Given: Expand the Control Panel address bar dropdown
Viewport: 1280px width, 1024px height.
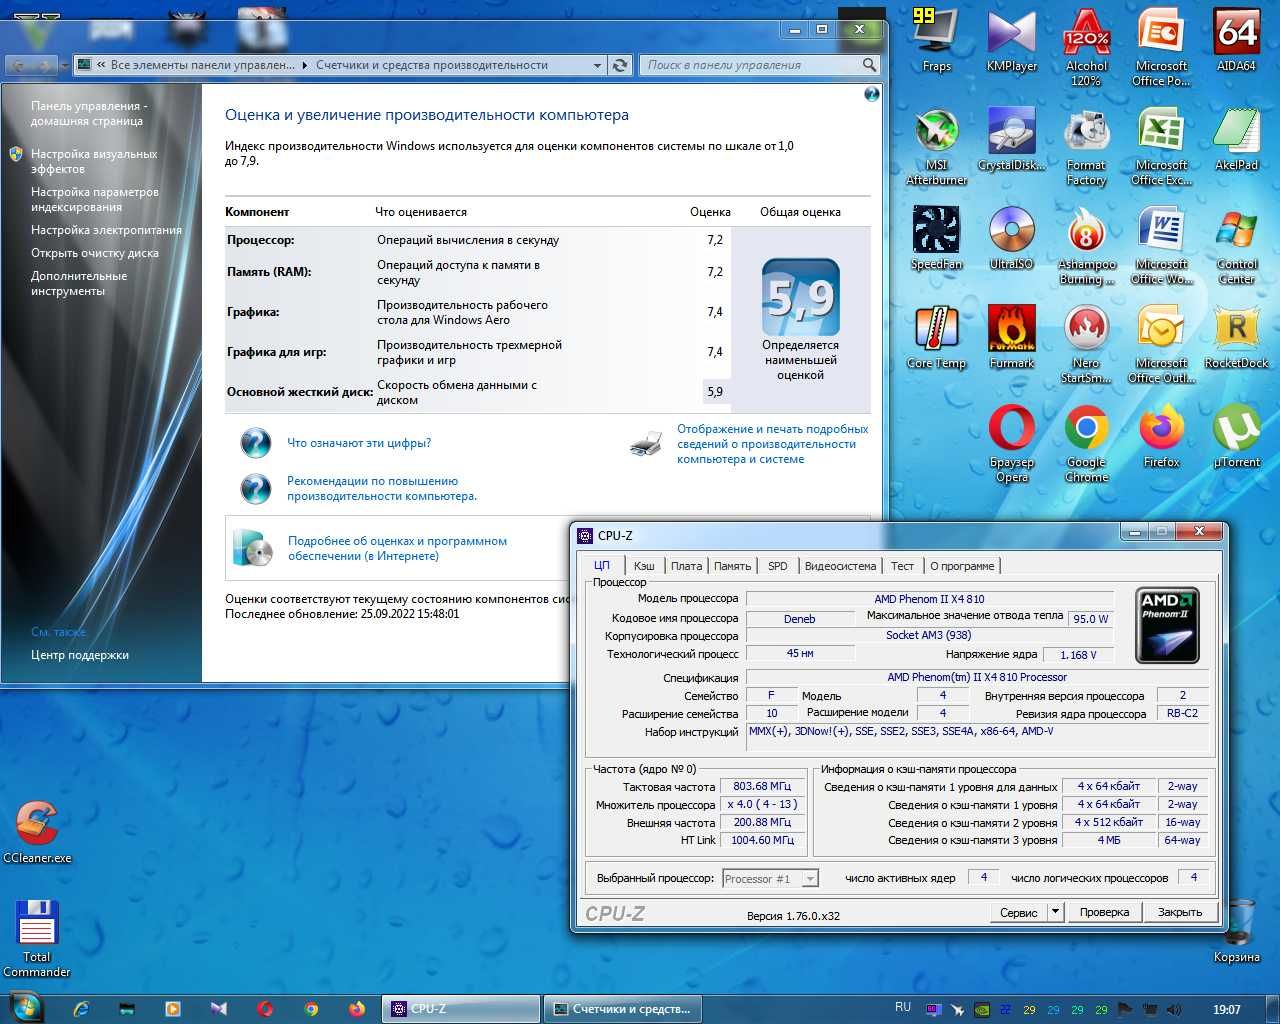Looking at the screenshot, I should point(597,65).
